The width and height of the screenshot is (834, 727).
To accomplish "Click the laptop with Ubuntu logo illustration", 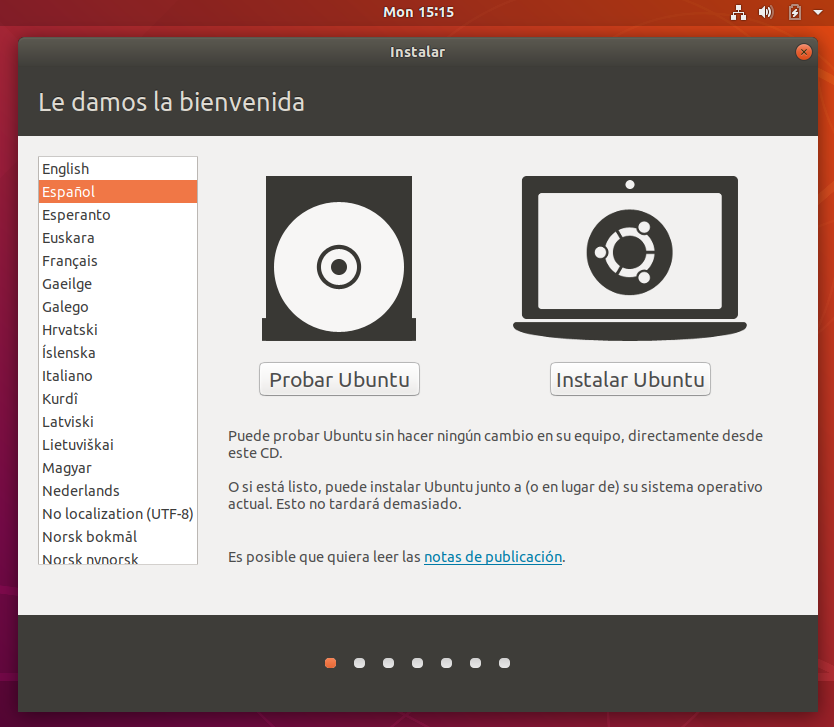I will coord(630,258).
